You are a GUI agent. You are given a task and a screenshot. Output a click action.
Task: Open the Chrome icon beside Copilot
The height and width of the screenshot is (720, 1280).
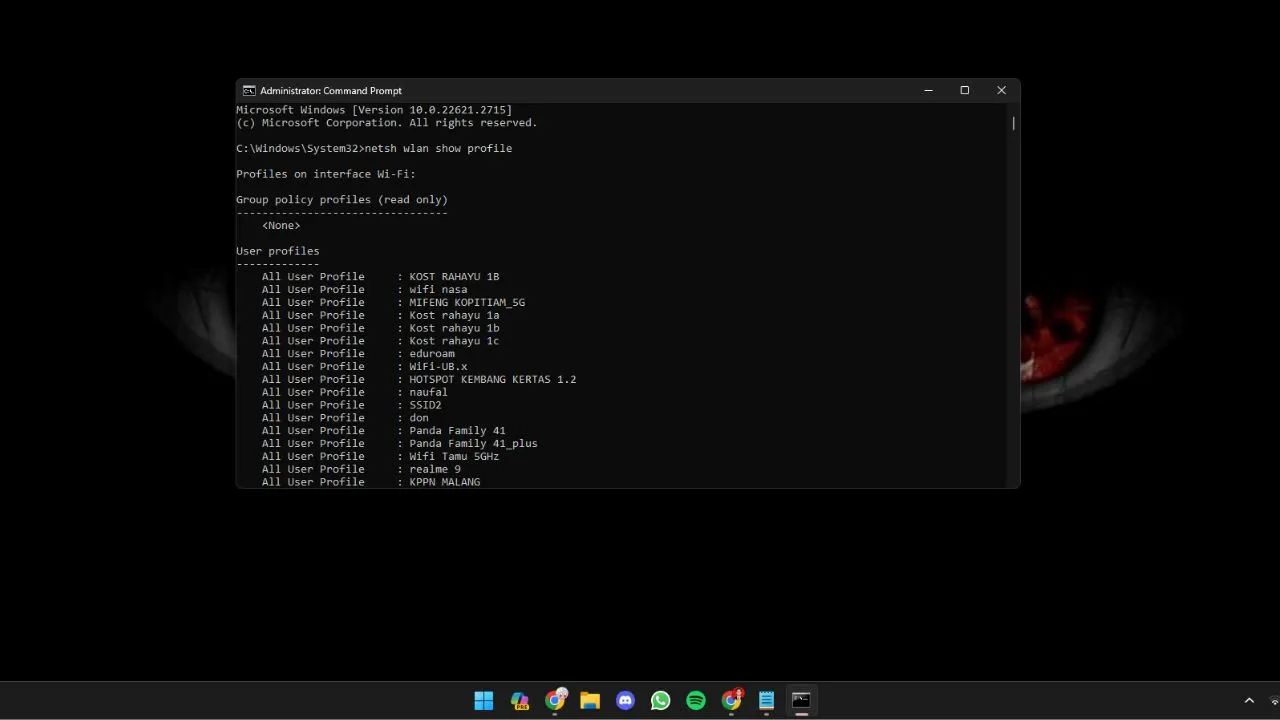[555, 700]
